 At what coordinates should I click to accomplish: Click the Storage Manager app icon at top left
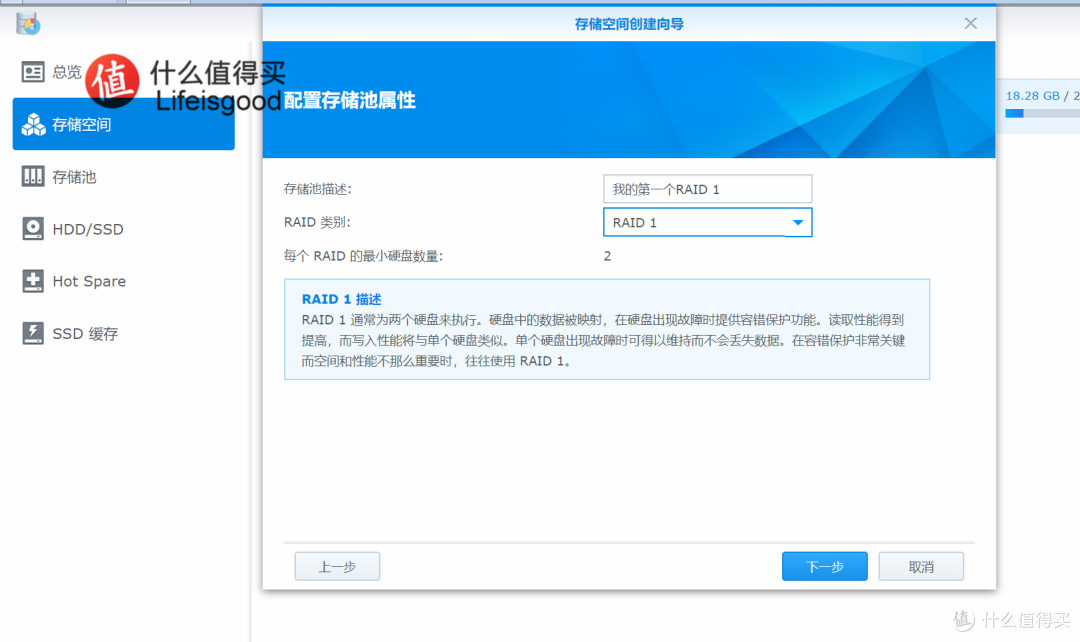click(x=28, y=23)
